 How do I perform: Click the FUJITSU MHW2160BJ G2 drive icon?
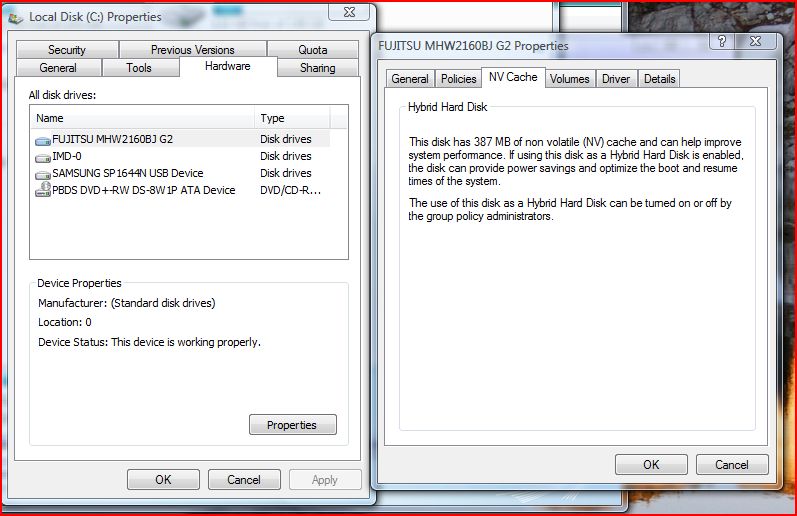[43, 140]
